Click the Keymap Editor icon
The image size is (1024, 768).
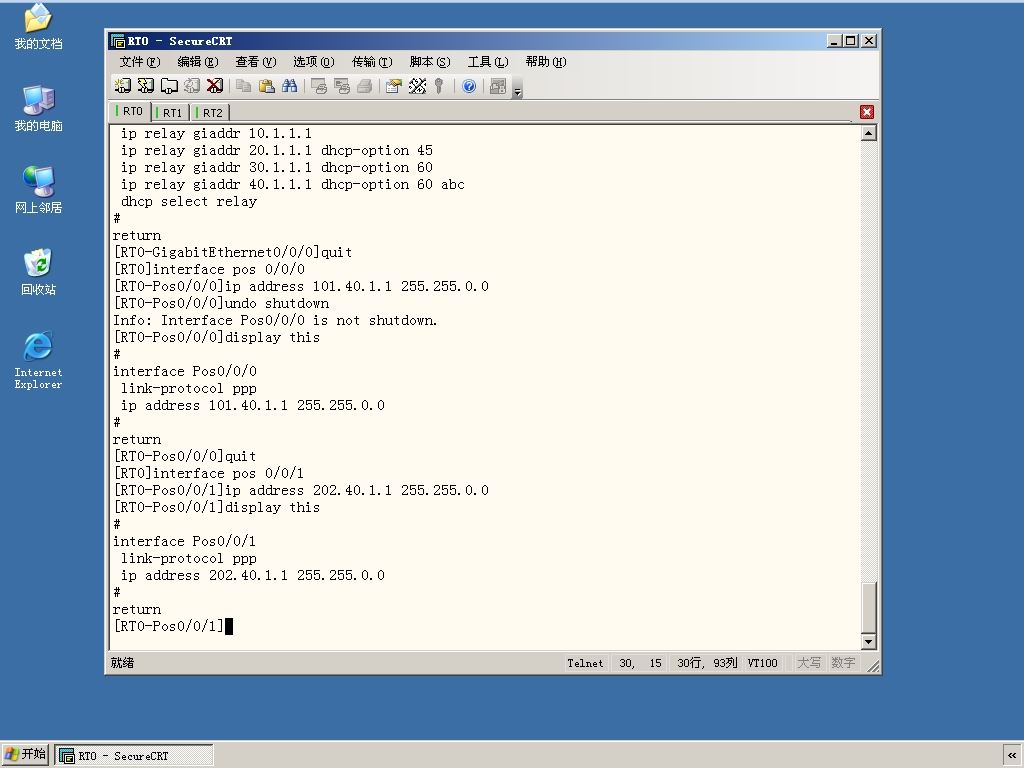417,86
